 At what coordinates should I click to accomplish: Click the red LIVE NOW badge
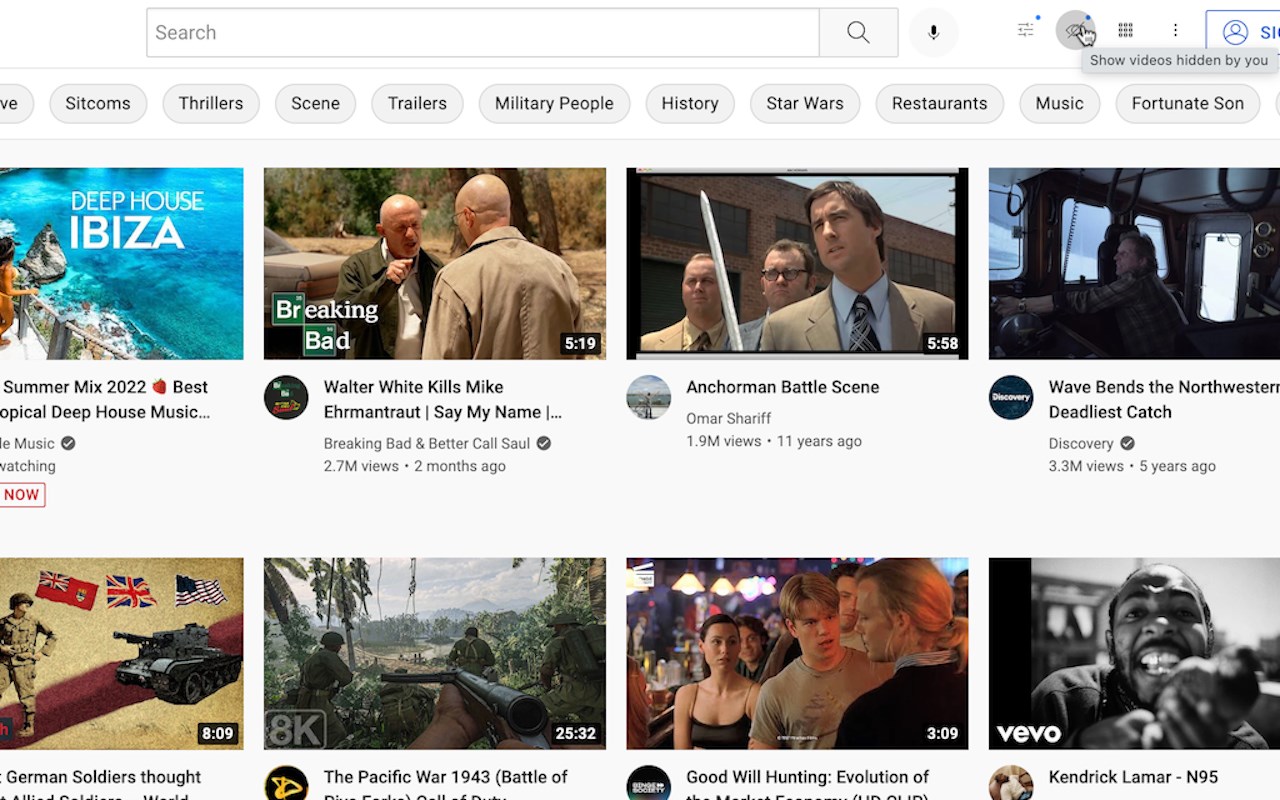22,494
